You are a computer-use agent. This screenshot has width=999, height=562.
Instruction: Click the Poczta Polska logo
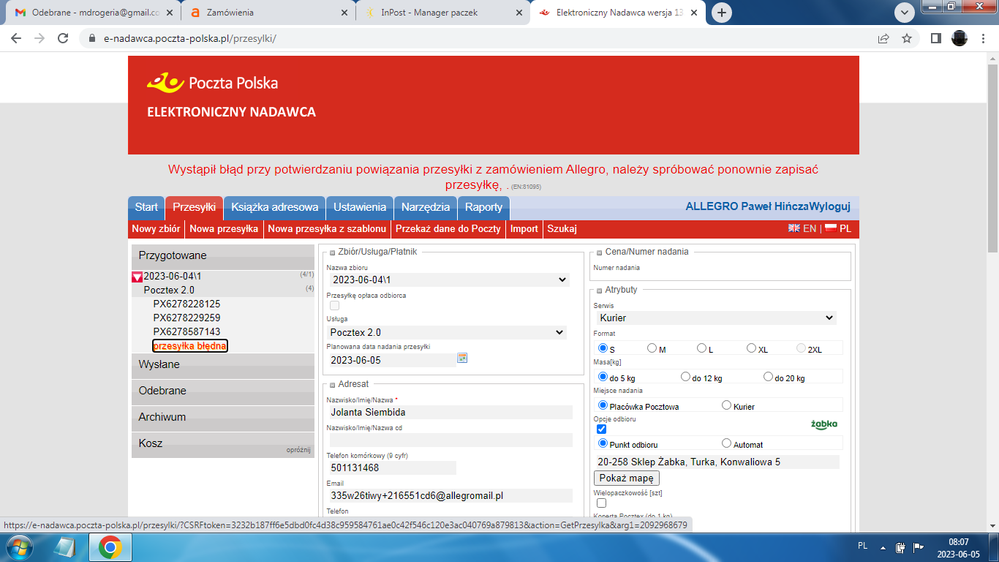(212, 83)
